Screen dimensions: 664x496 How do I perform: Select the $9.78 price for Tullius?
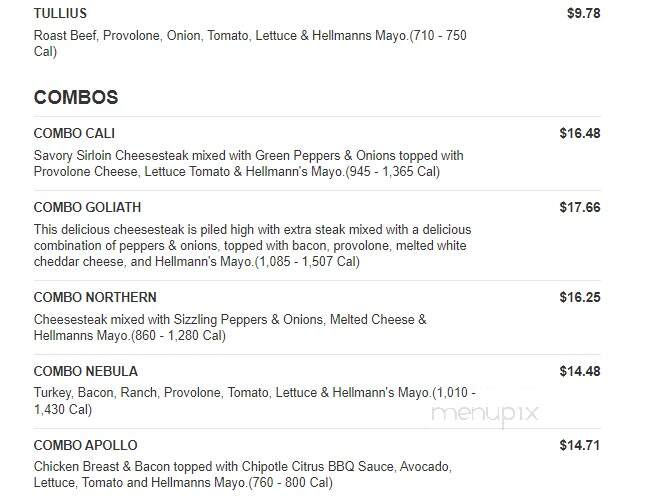pos(584,13)
